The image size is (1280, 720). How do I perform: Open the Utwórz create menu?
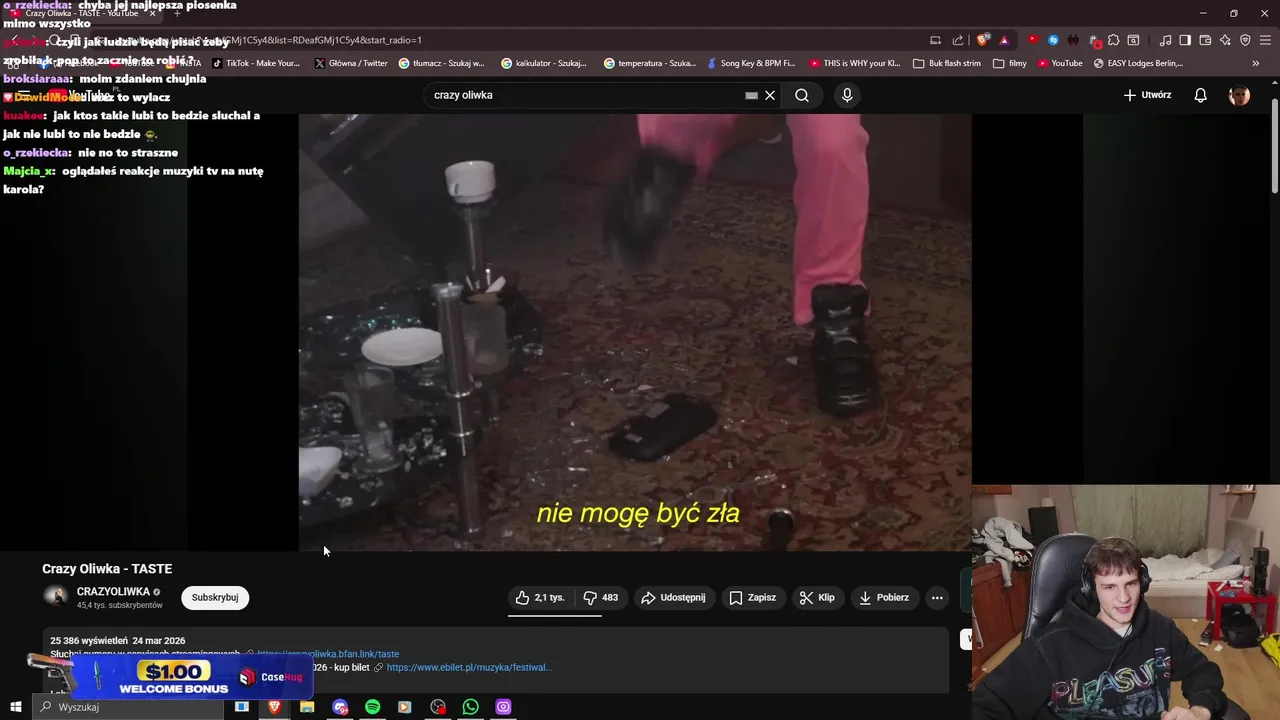1147,95
